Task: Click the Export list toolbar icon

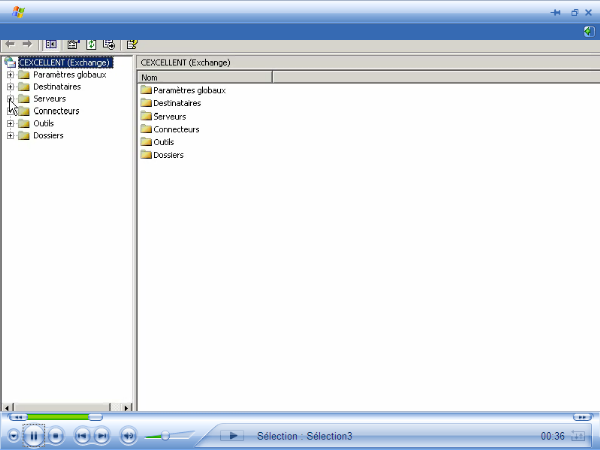Action: 109,45
